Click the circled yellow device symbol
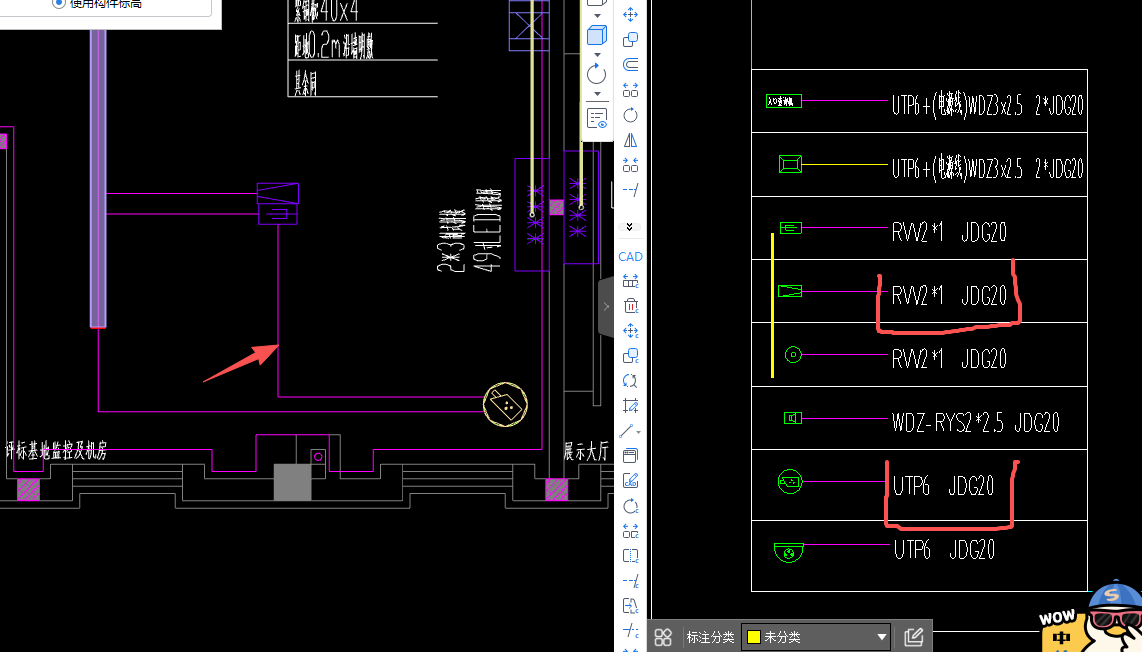The height and width of the screenshot is (652, 1142). pyautogui.click(x=505, y=403)
